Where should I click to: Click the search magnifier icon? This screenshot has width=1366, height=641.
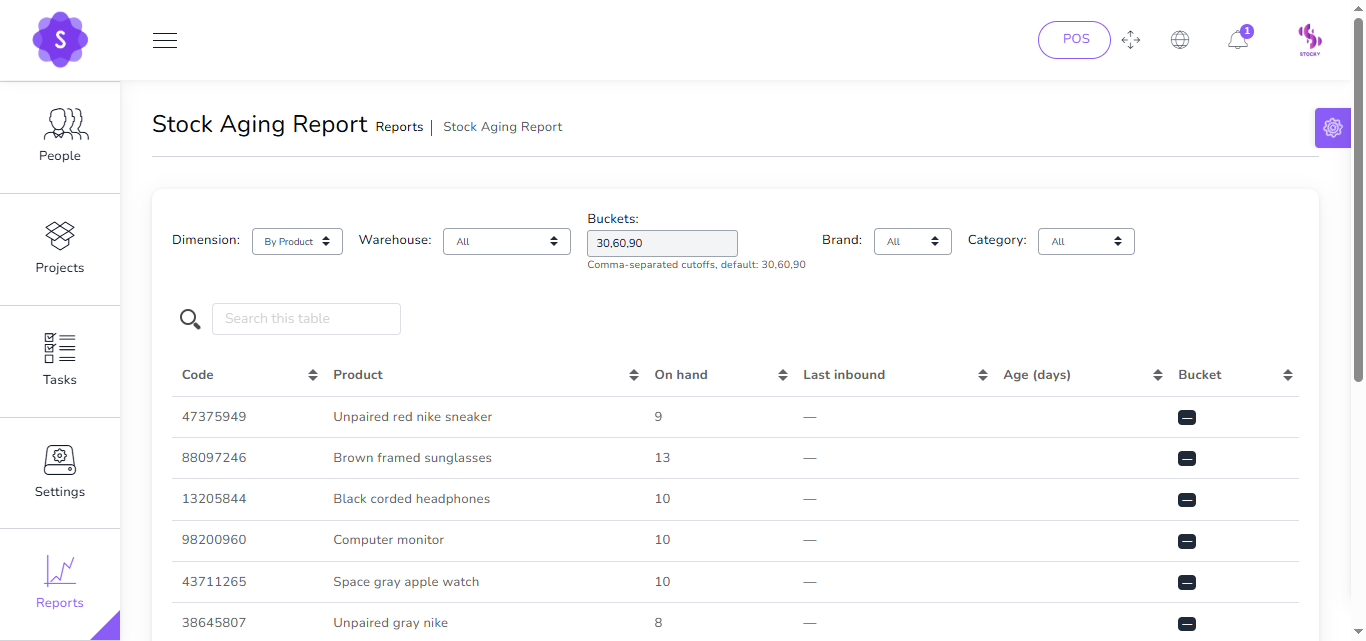coord(190,319)
